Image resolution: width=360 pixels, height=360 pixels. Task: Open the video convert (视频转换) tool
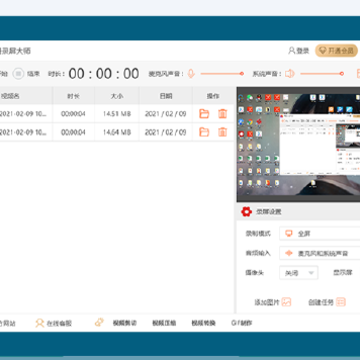(x=203, y=323)
